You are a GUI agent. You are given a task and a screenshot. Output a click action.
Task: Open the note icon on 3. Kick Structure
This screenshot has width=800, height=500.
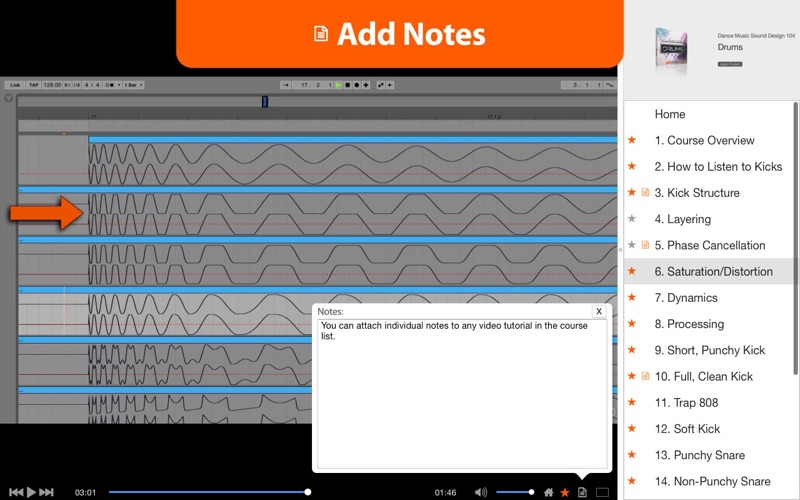645,192
